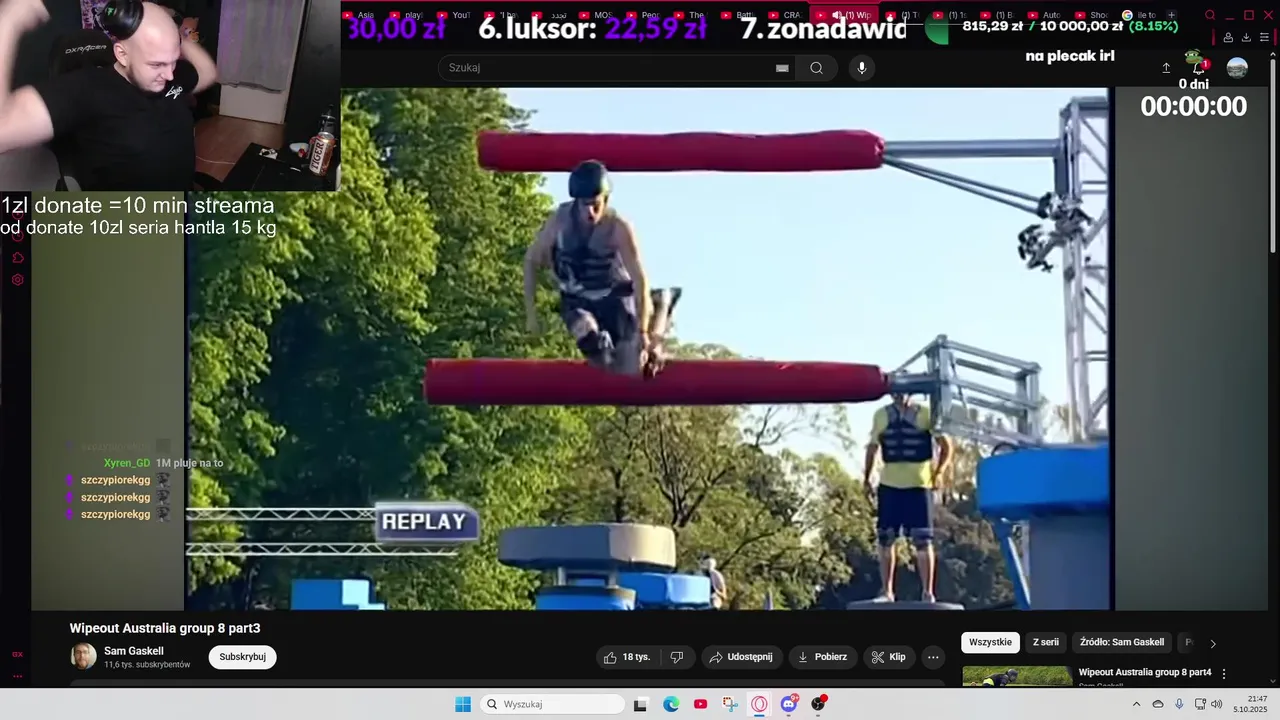Viewport: 1280px width, 720px height.
Task: Click the Pobierz download button
Action: pyautogui.click(x=822, y=657)
